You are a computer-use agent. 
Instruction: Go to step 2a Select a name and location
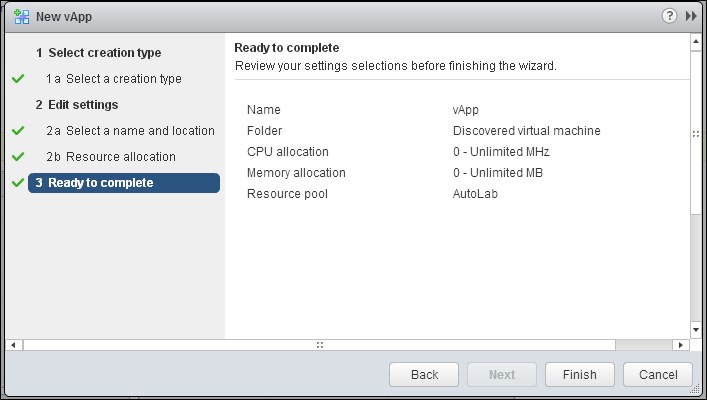tap(130, 130)
